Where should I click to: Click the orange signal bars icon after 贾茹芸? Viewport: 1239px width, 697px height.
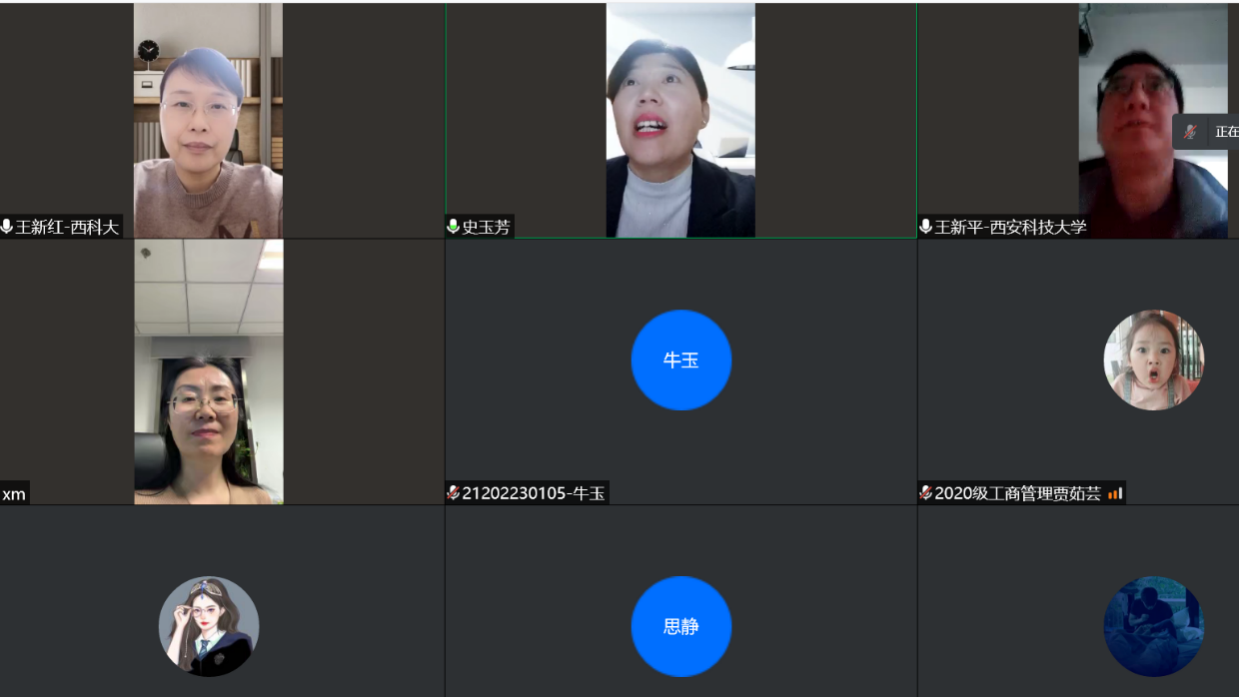coord(1115,493)
